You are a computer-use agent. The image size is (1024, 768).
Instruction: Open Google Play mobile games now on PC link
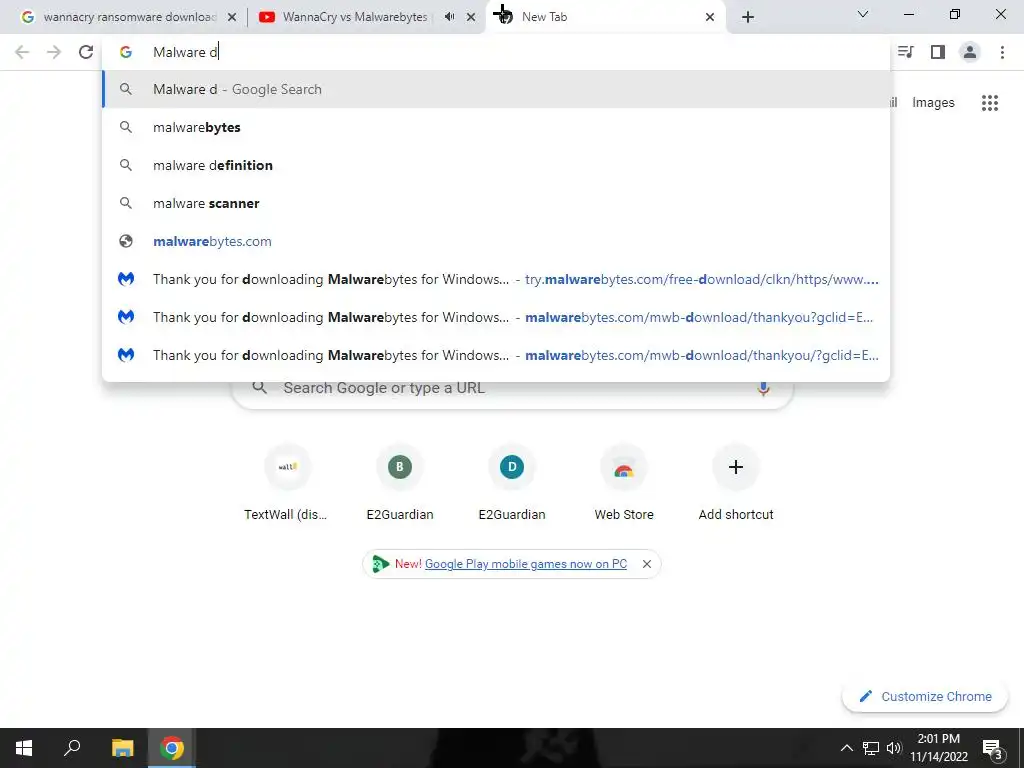(526, 564)
